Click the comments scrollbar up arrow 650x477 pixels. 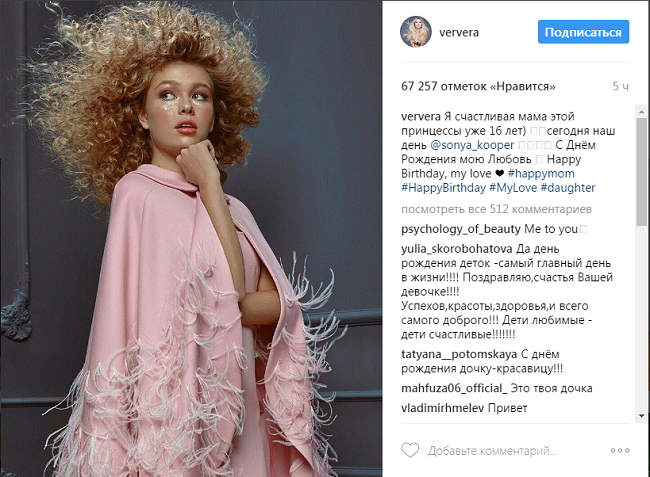641,111
